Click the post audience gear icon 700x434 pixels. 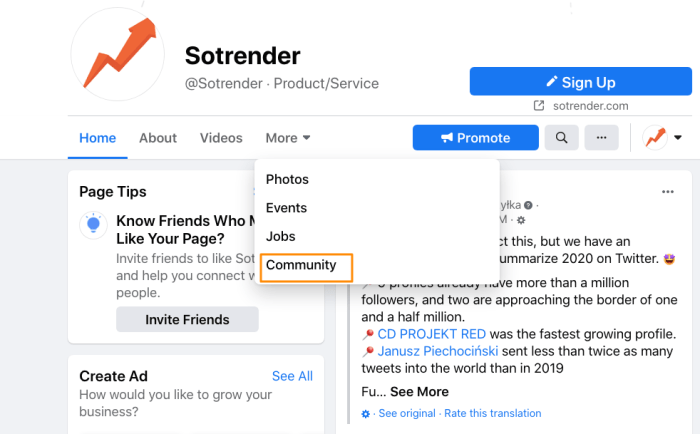pos(521,220)
